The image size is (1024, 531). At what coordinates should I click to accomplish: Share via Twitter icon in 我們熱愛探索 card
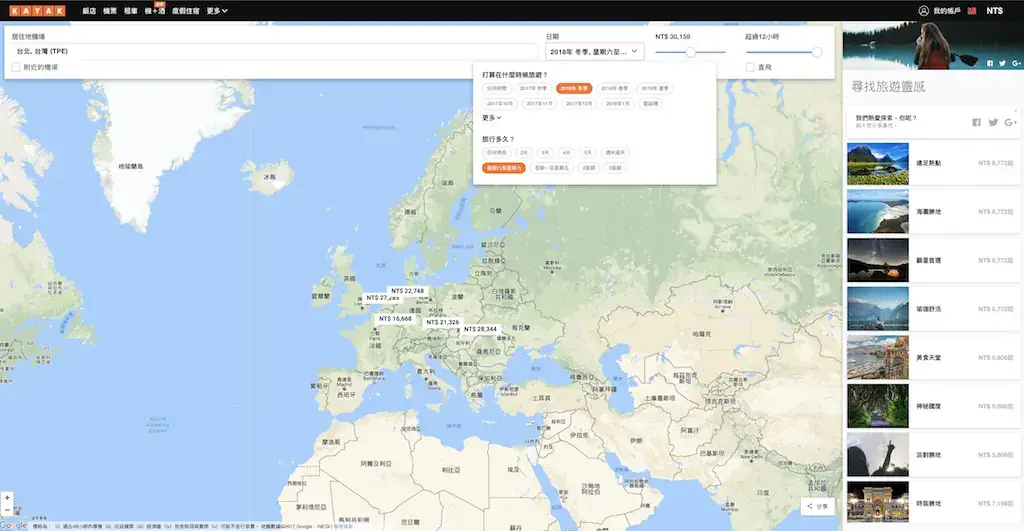(x=993, y=122)
